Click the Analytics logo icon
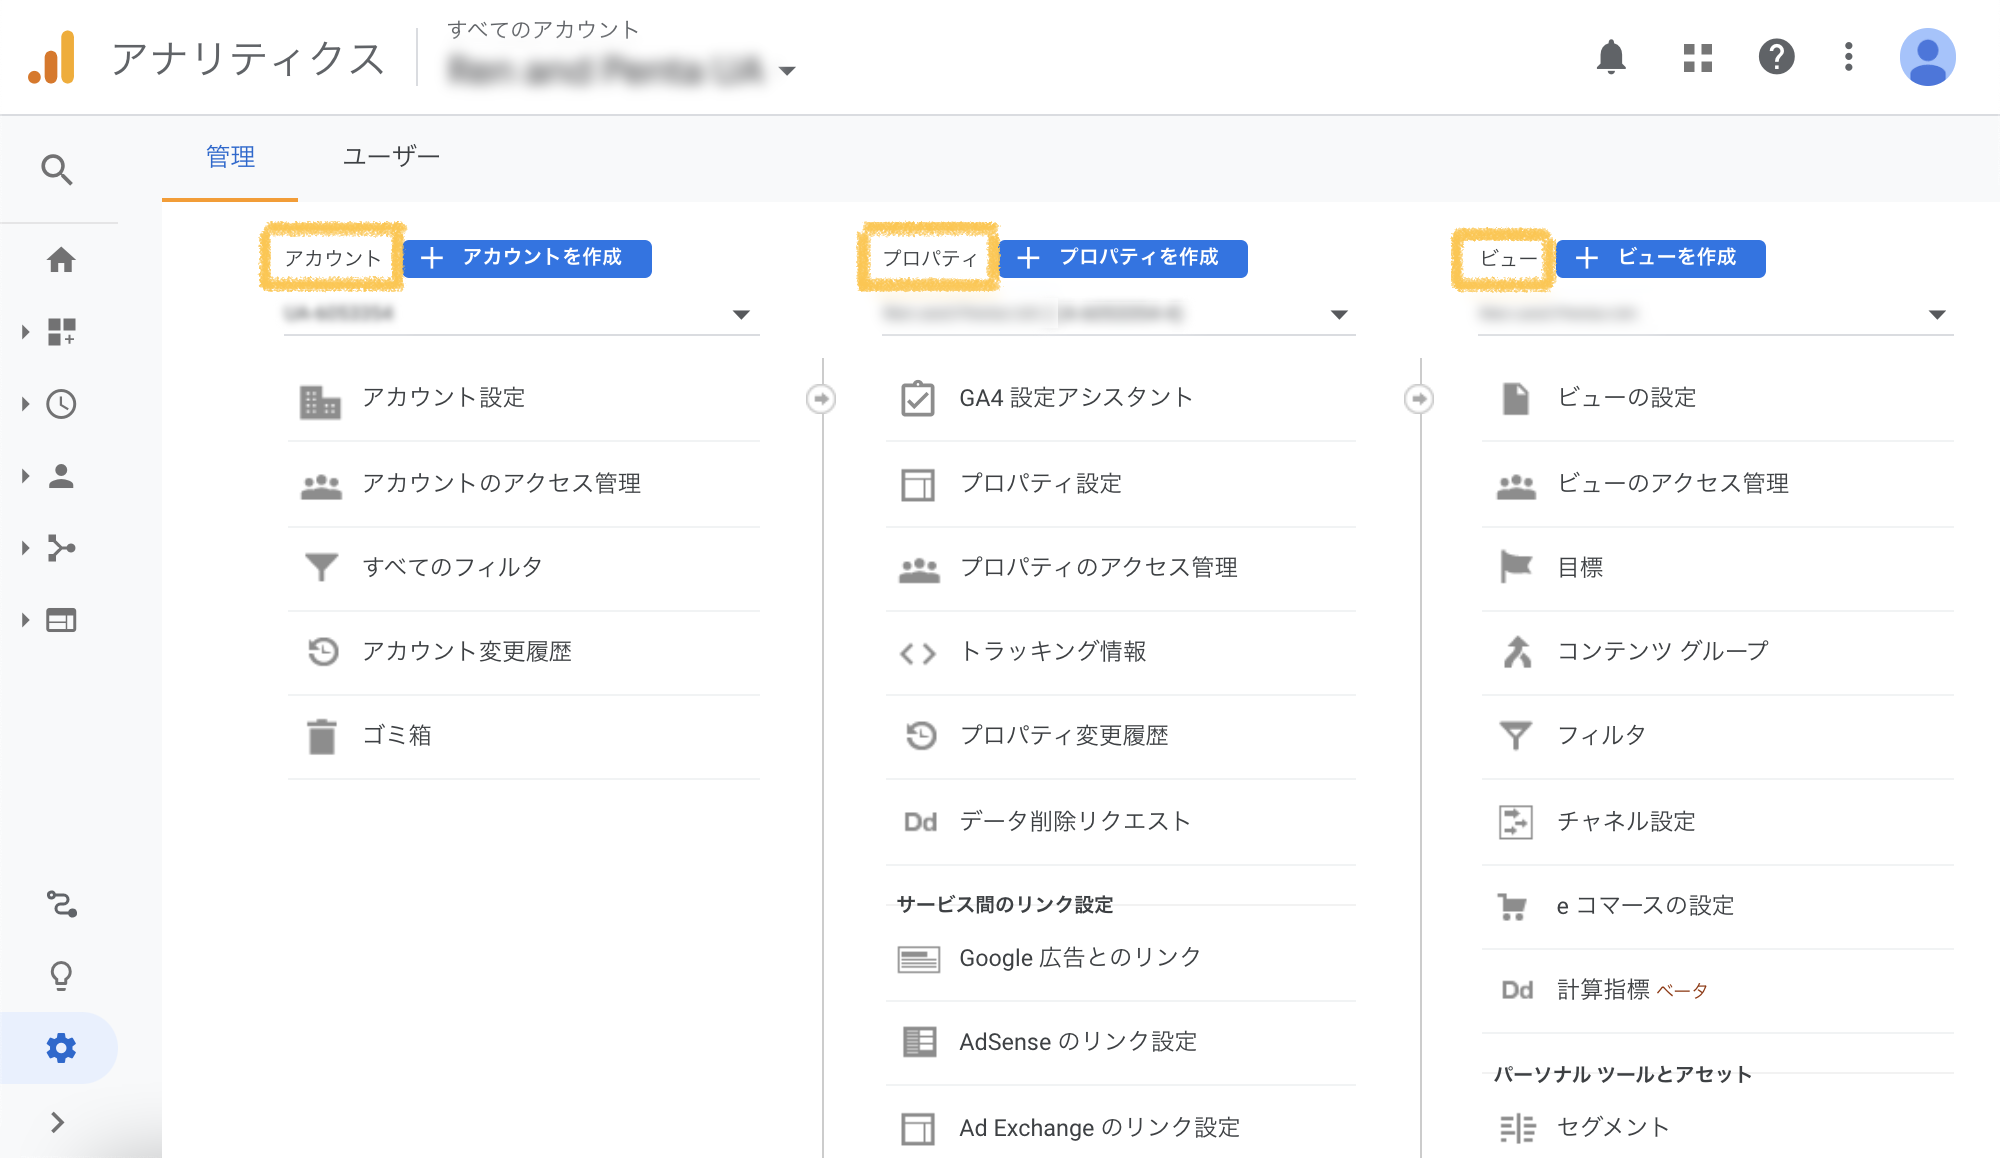The width and height of the screenshot is (2000, 1158). click(x=52, y=57)
